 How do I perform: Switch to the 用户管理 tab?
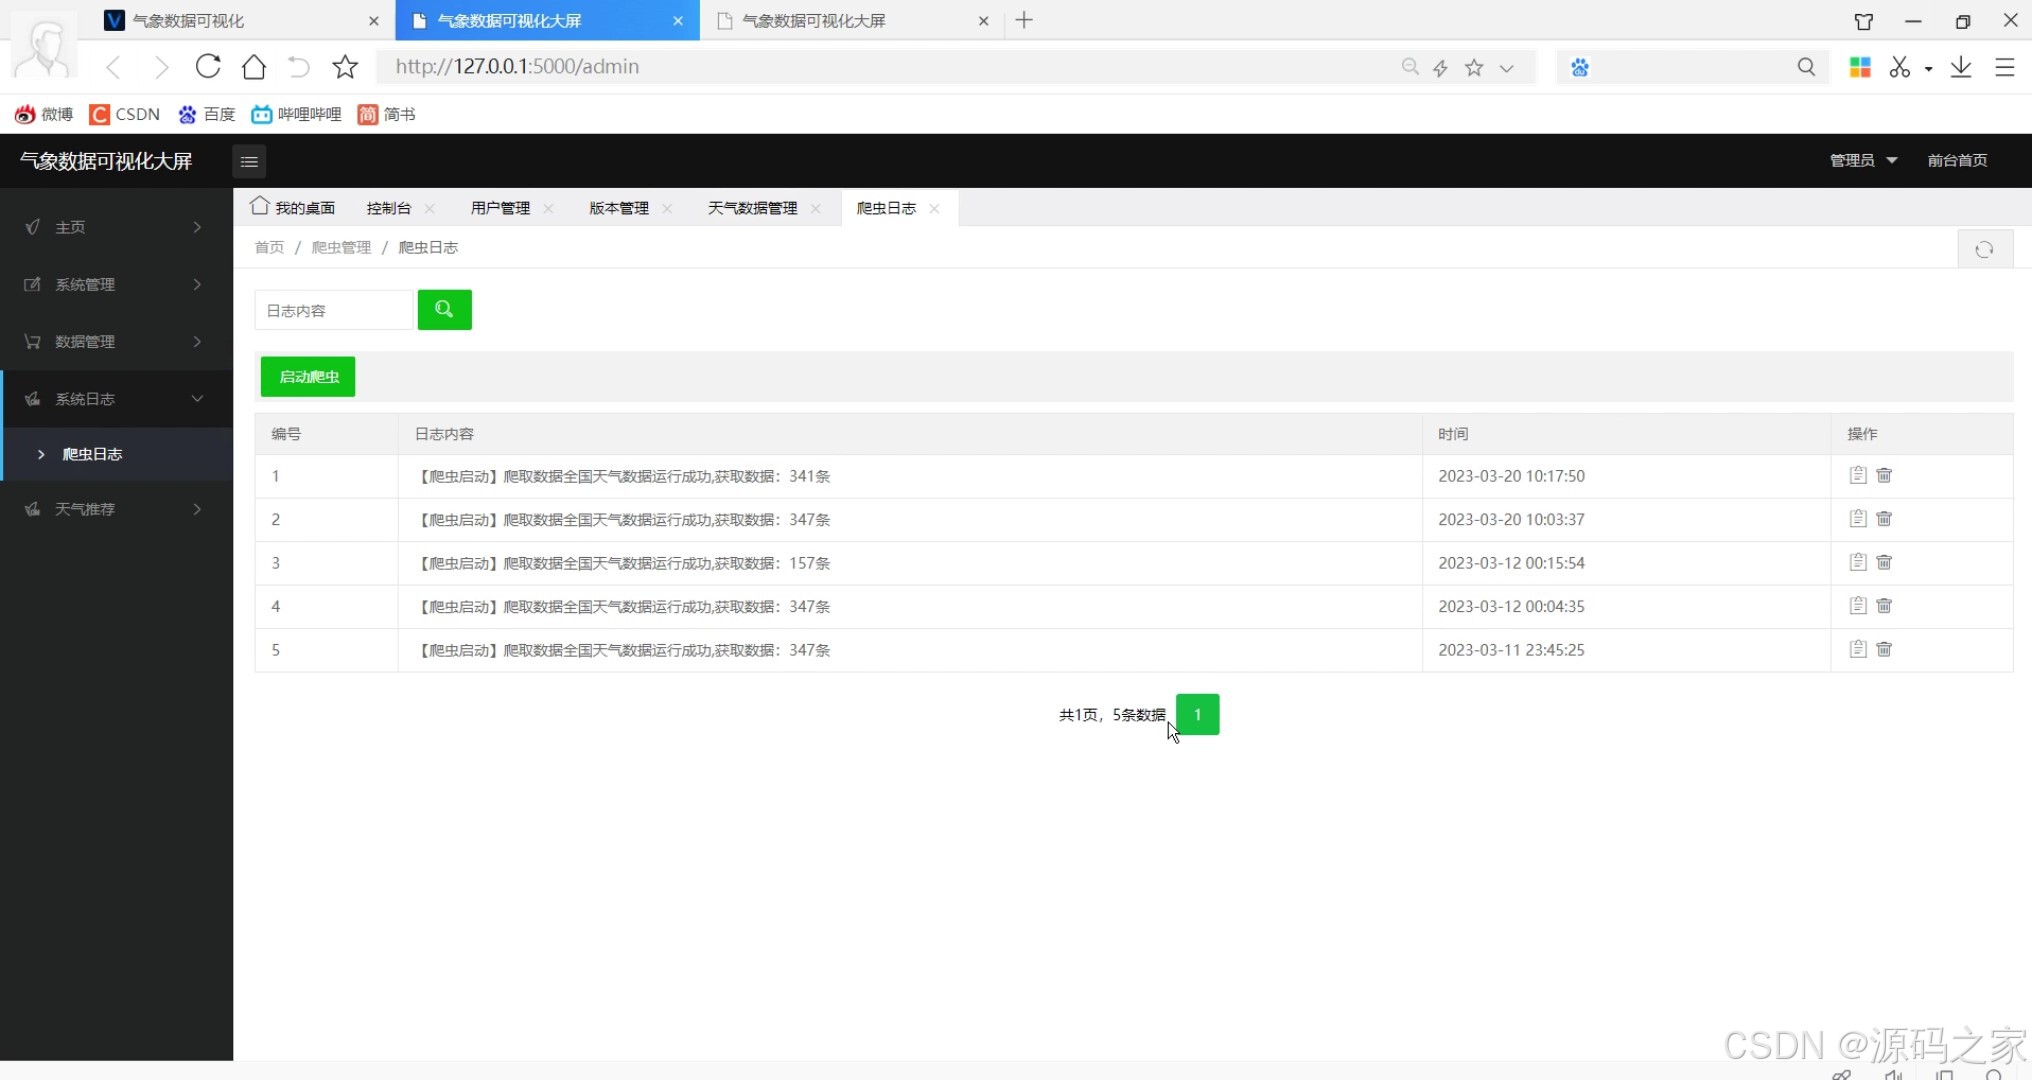(500, 208)
